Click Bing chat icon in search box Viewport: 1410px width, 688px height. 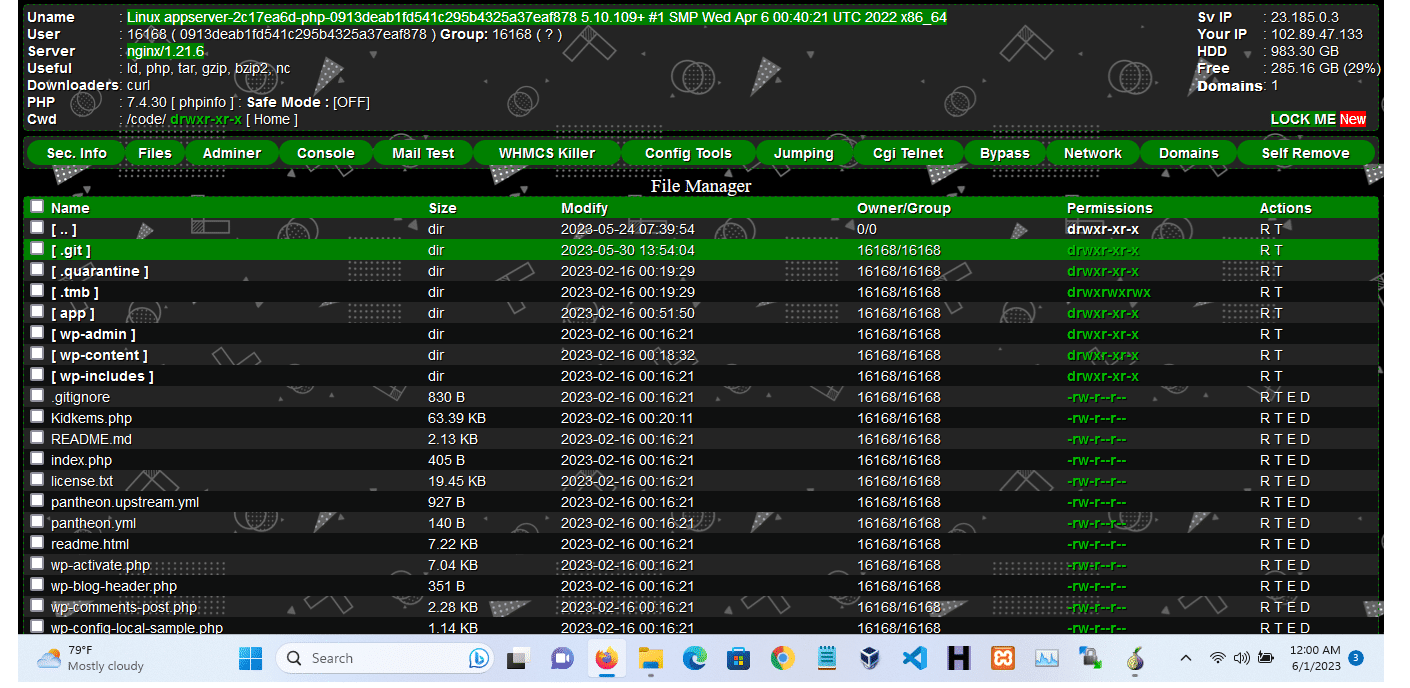(x=478, y=658)
